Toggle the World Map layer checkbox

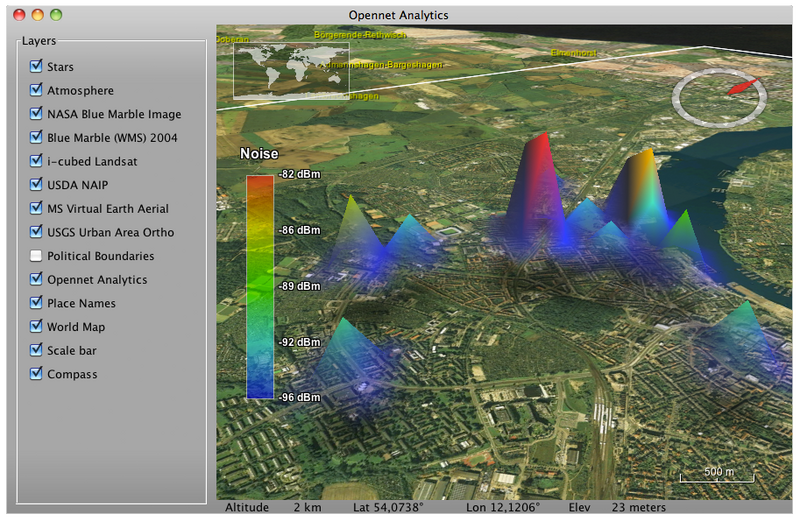[x=36, y=326]
